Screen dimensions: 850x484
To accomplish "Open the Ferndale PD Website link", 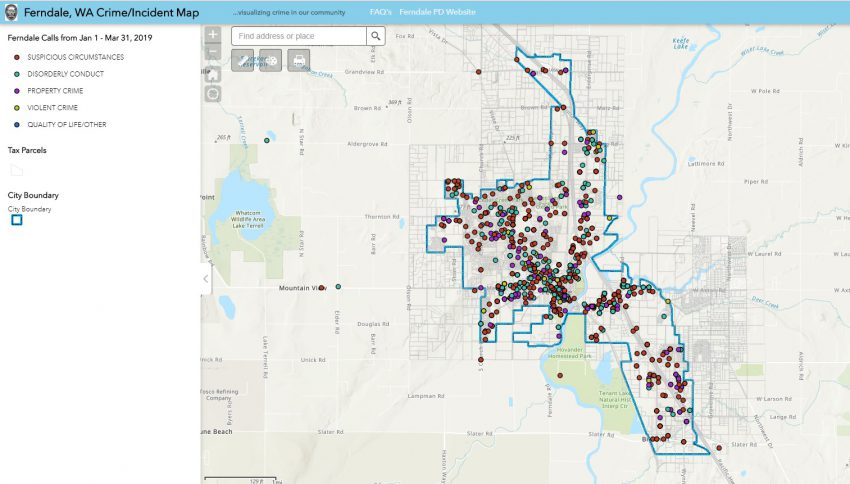I will (437, 12).
